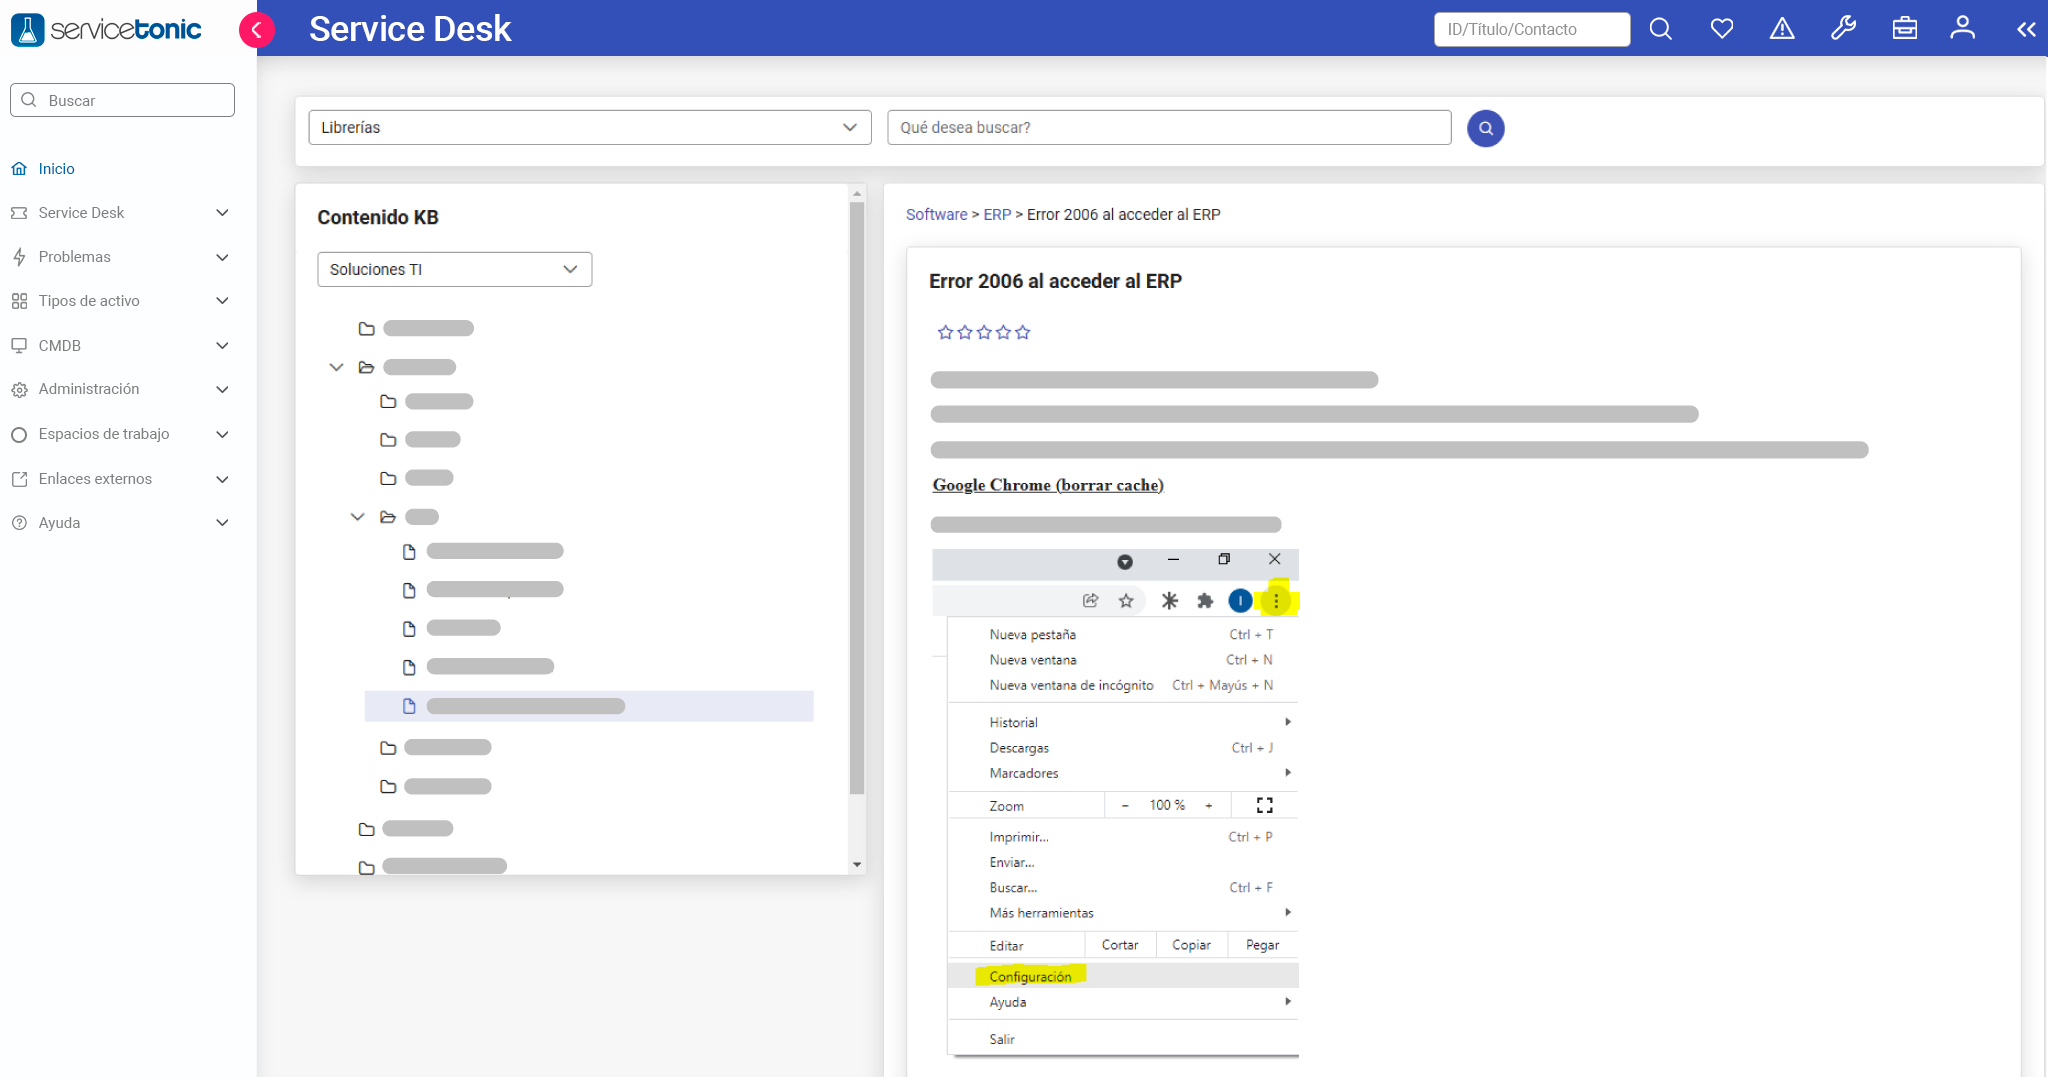Image resolution: width=2048 pixels, height=1080 pixels.
Task: Click the Contenido KB tree scrollbar
Action: (856, 500)
